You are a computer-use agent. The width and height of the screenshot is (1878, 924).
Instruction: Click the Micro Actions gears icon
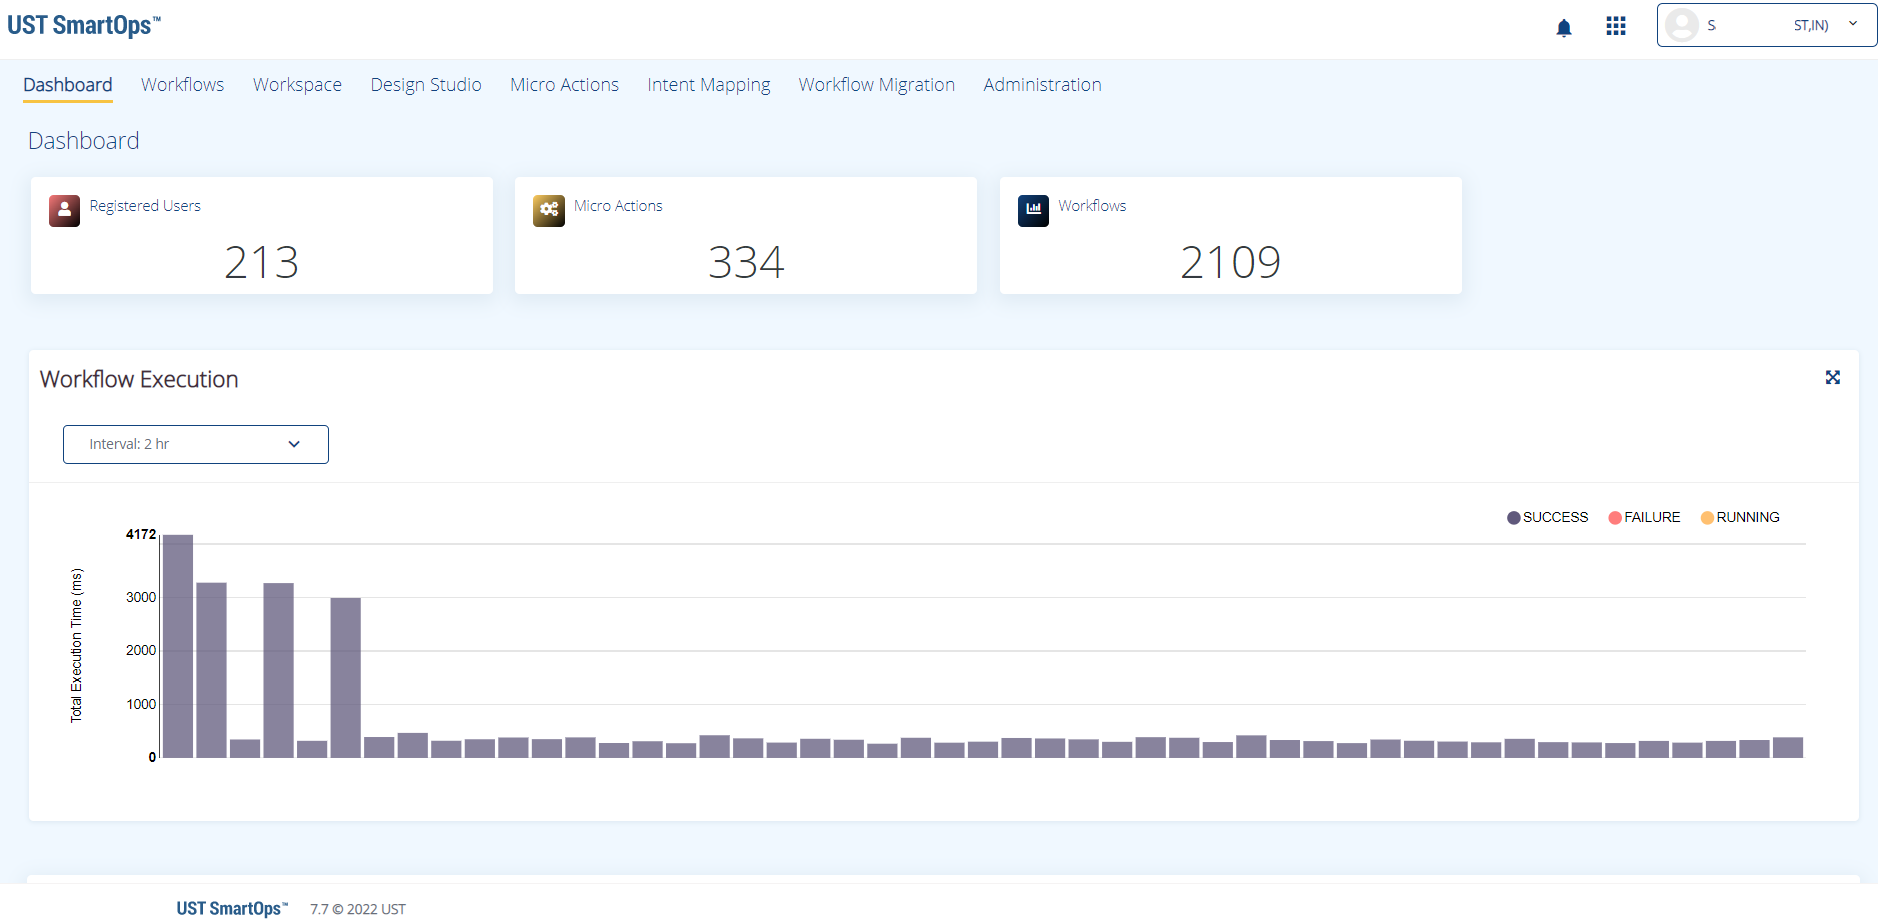point(549,211)
